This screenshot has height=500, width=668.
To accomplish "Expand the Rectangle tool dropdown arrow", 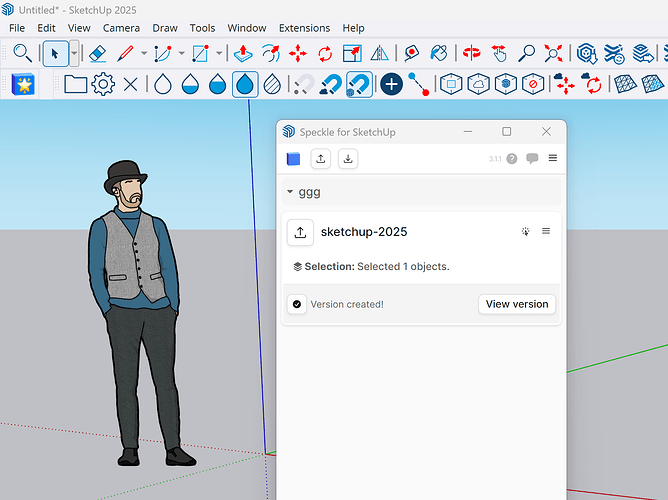I will (x=219, y=54).
